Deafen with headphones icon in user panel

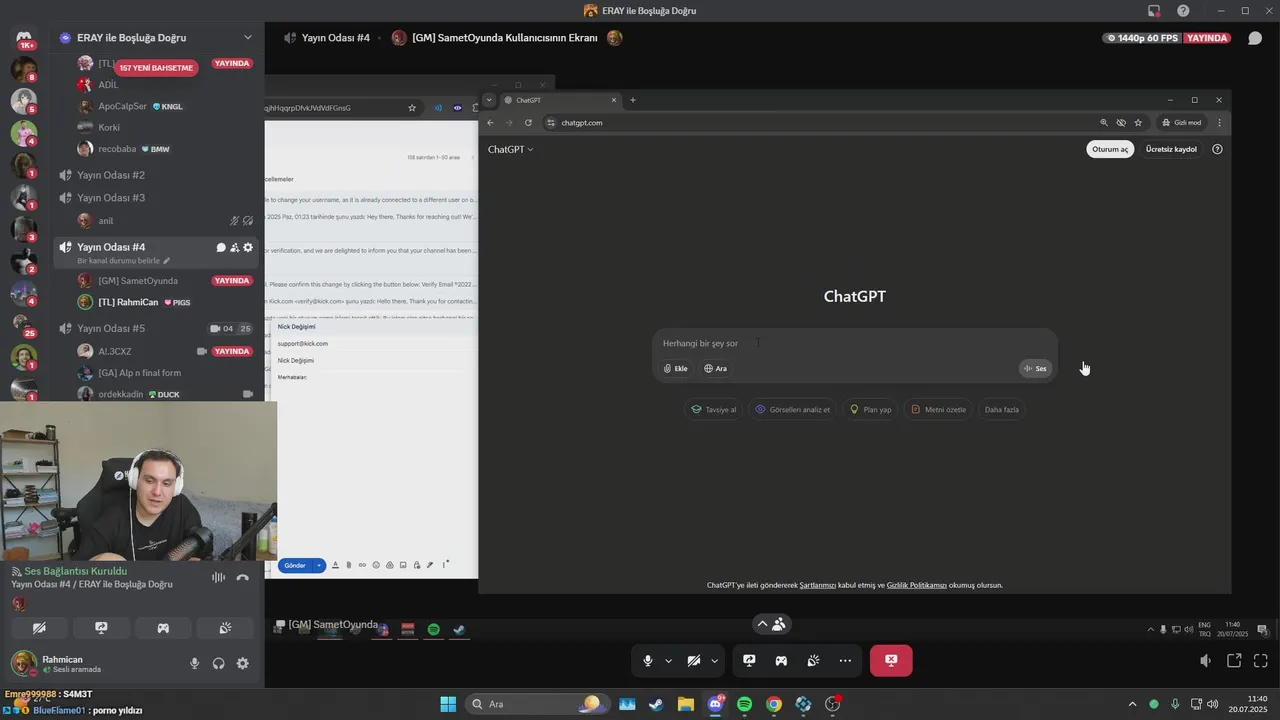(x=218, y=663)
